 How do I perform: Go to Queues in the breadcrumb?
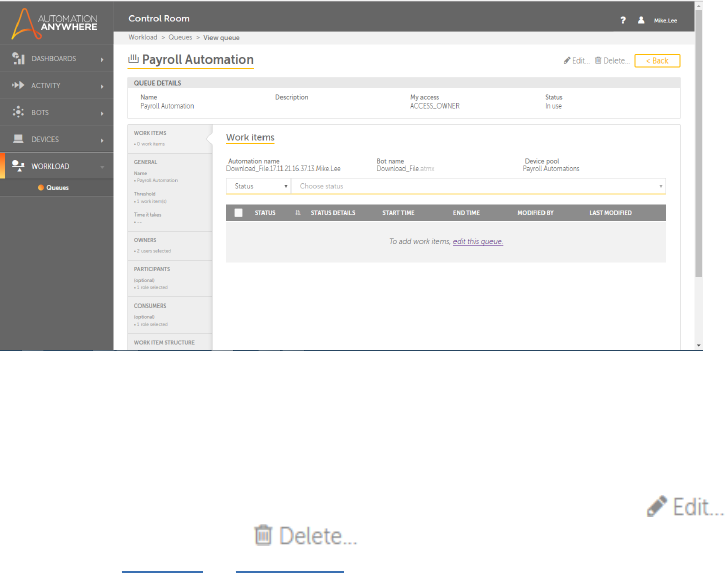180,37
